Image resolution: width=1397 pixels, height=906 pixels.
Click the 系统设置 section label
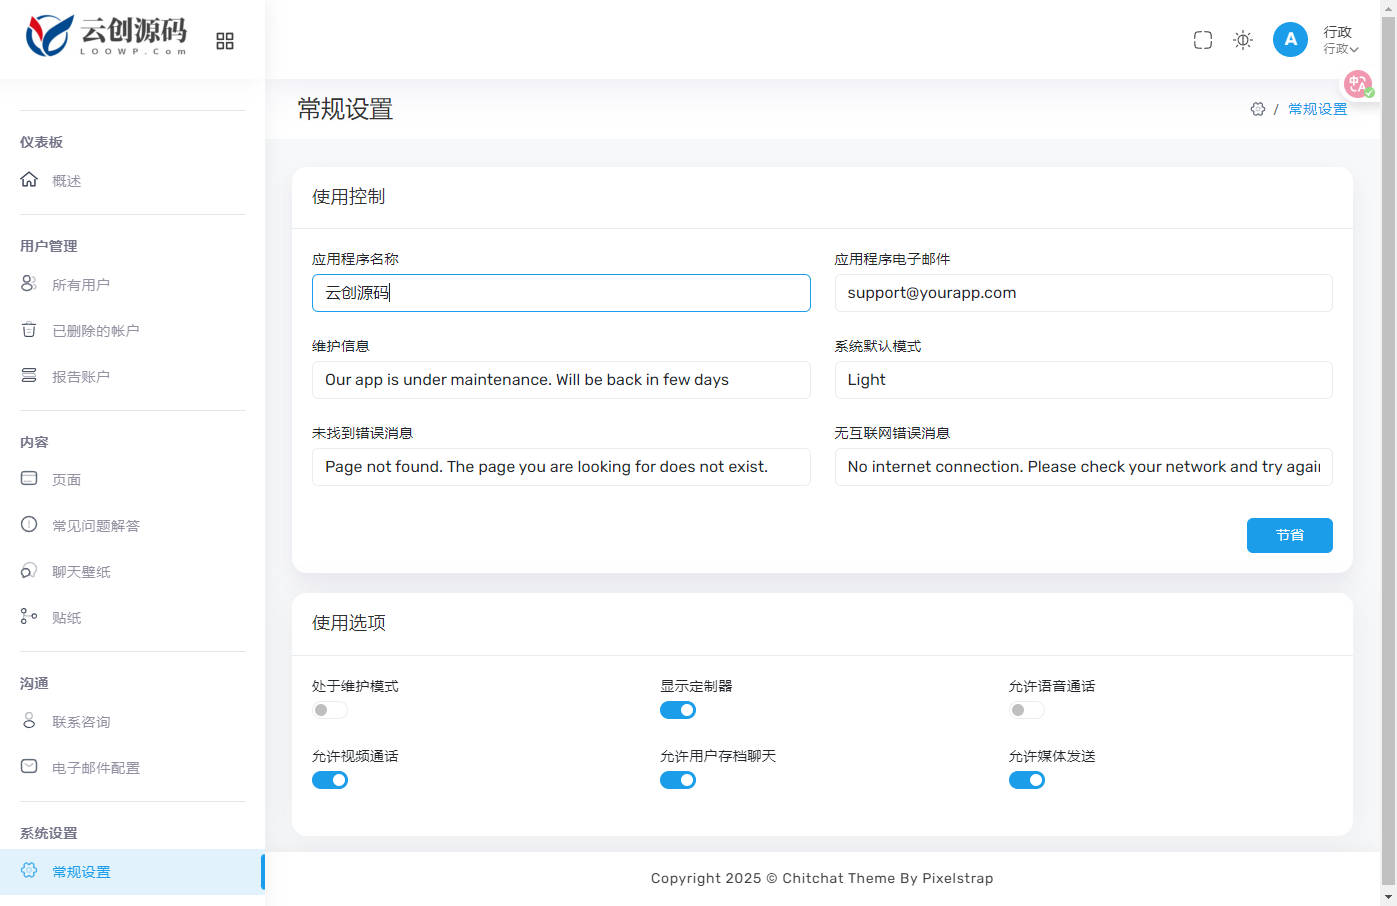pos(48,833)
